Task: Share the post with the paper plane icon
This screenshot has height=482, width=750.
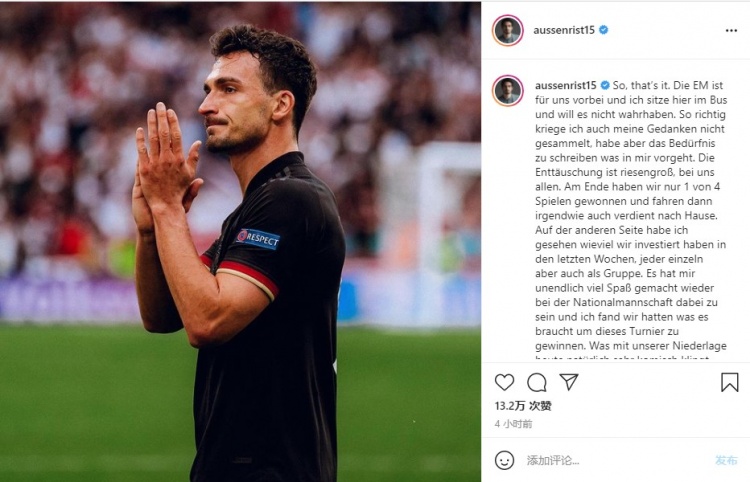Action: pos(569,382)
